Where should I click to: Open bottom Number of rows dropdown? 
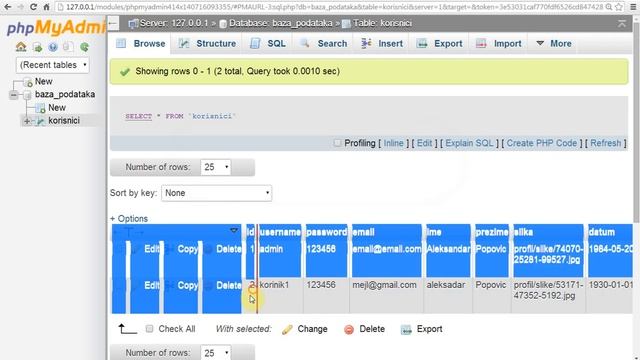click(x=216, y=352)
